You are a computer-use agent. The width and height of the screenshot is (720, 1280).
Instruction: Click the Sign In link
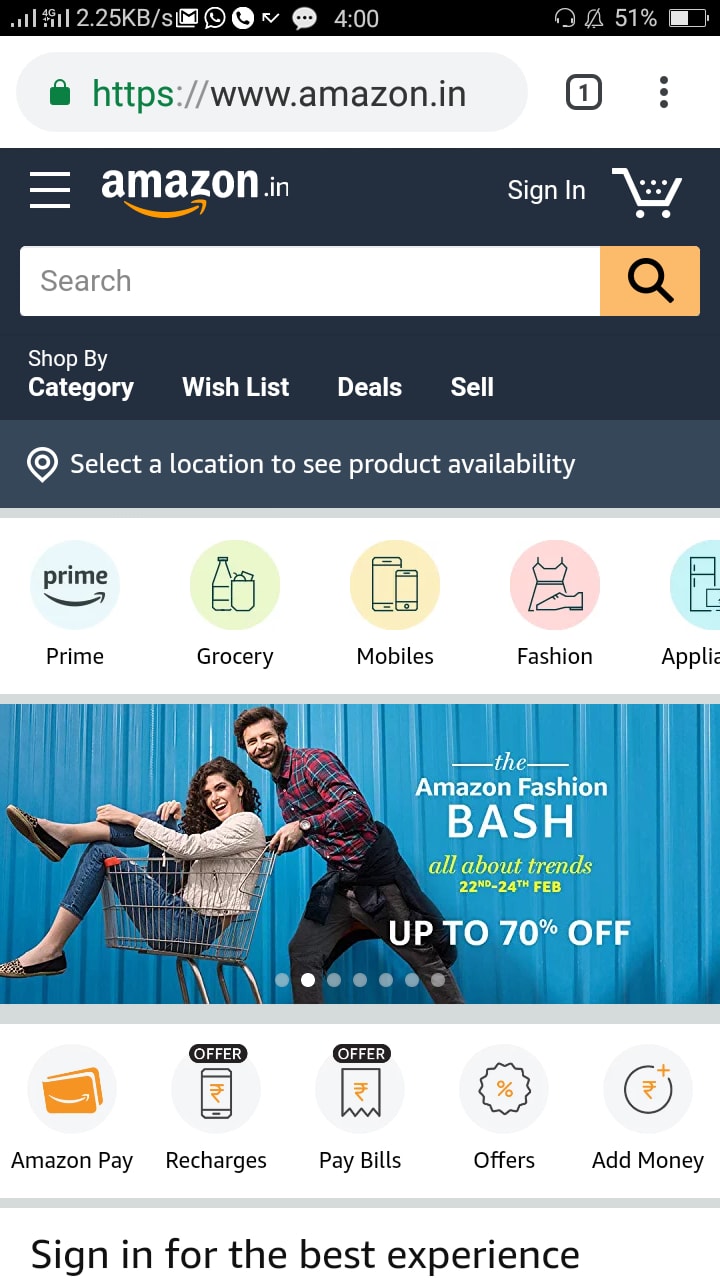tap(546, 190)
